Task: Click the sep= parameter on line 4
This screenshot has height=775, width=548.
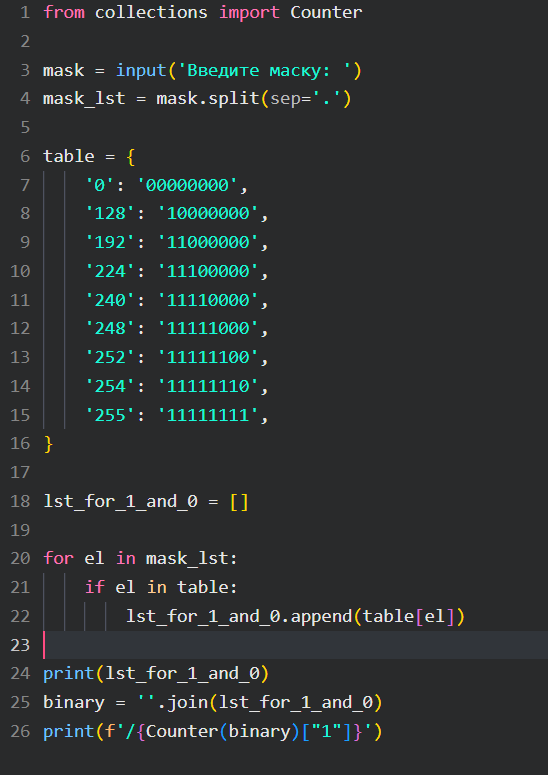Action: pyautogui.click(x=291, y=100)
